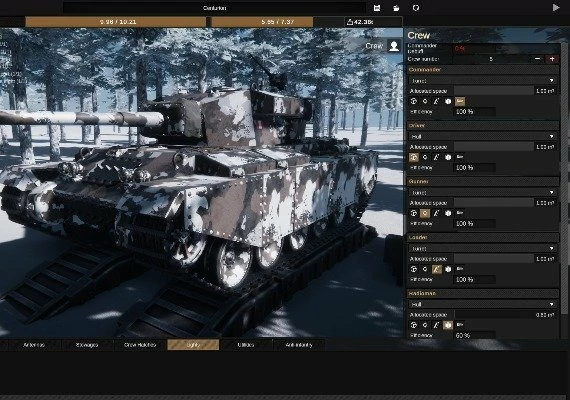Switch to the Stowages tab
Screen dimensions: 570x400
click(87, 345)
